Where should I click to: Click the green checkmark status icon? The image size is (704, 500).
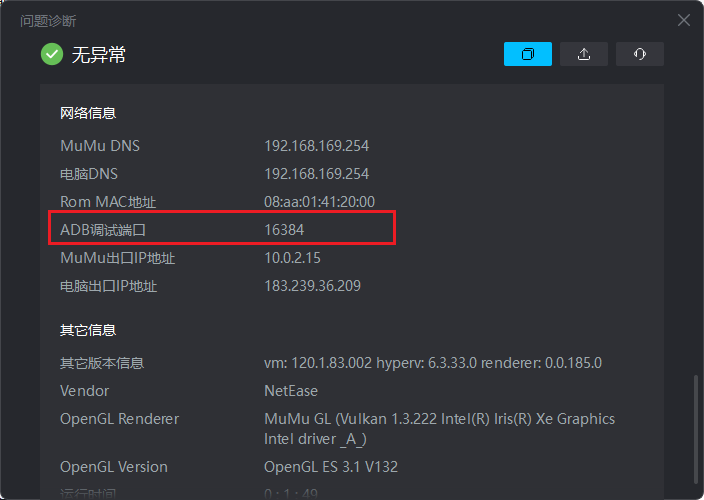52,54
